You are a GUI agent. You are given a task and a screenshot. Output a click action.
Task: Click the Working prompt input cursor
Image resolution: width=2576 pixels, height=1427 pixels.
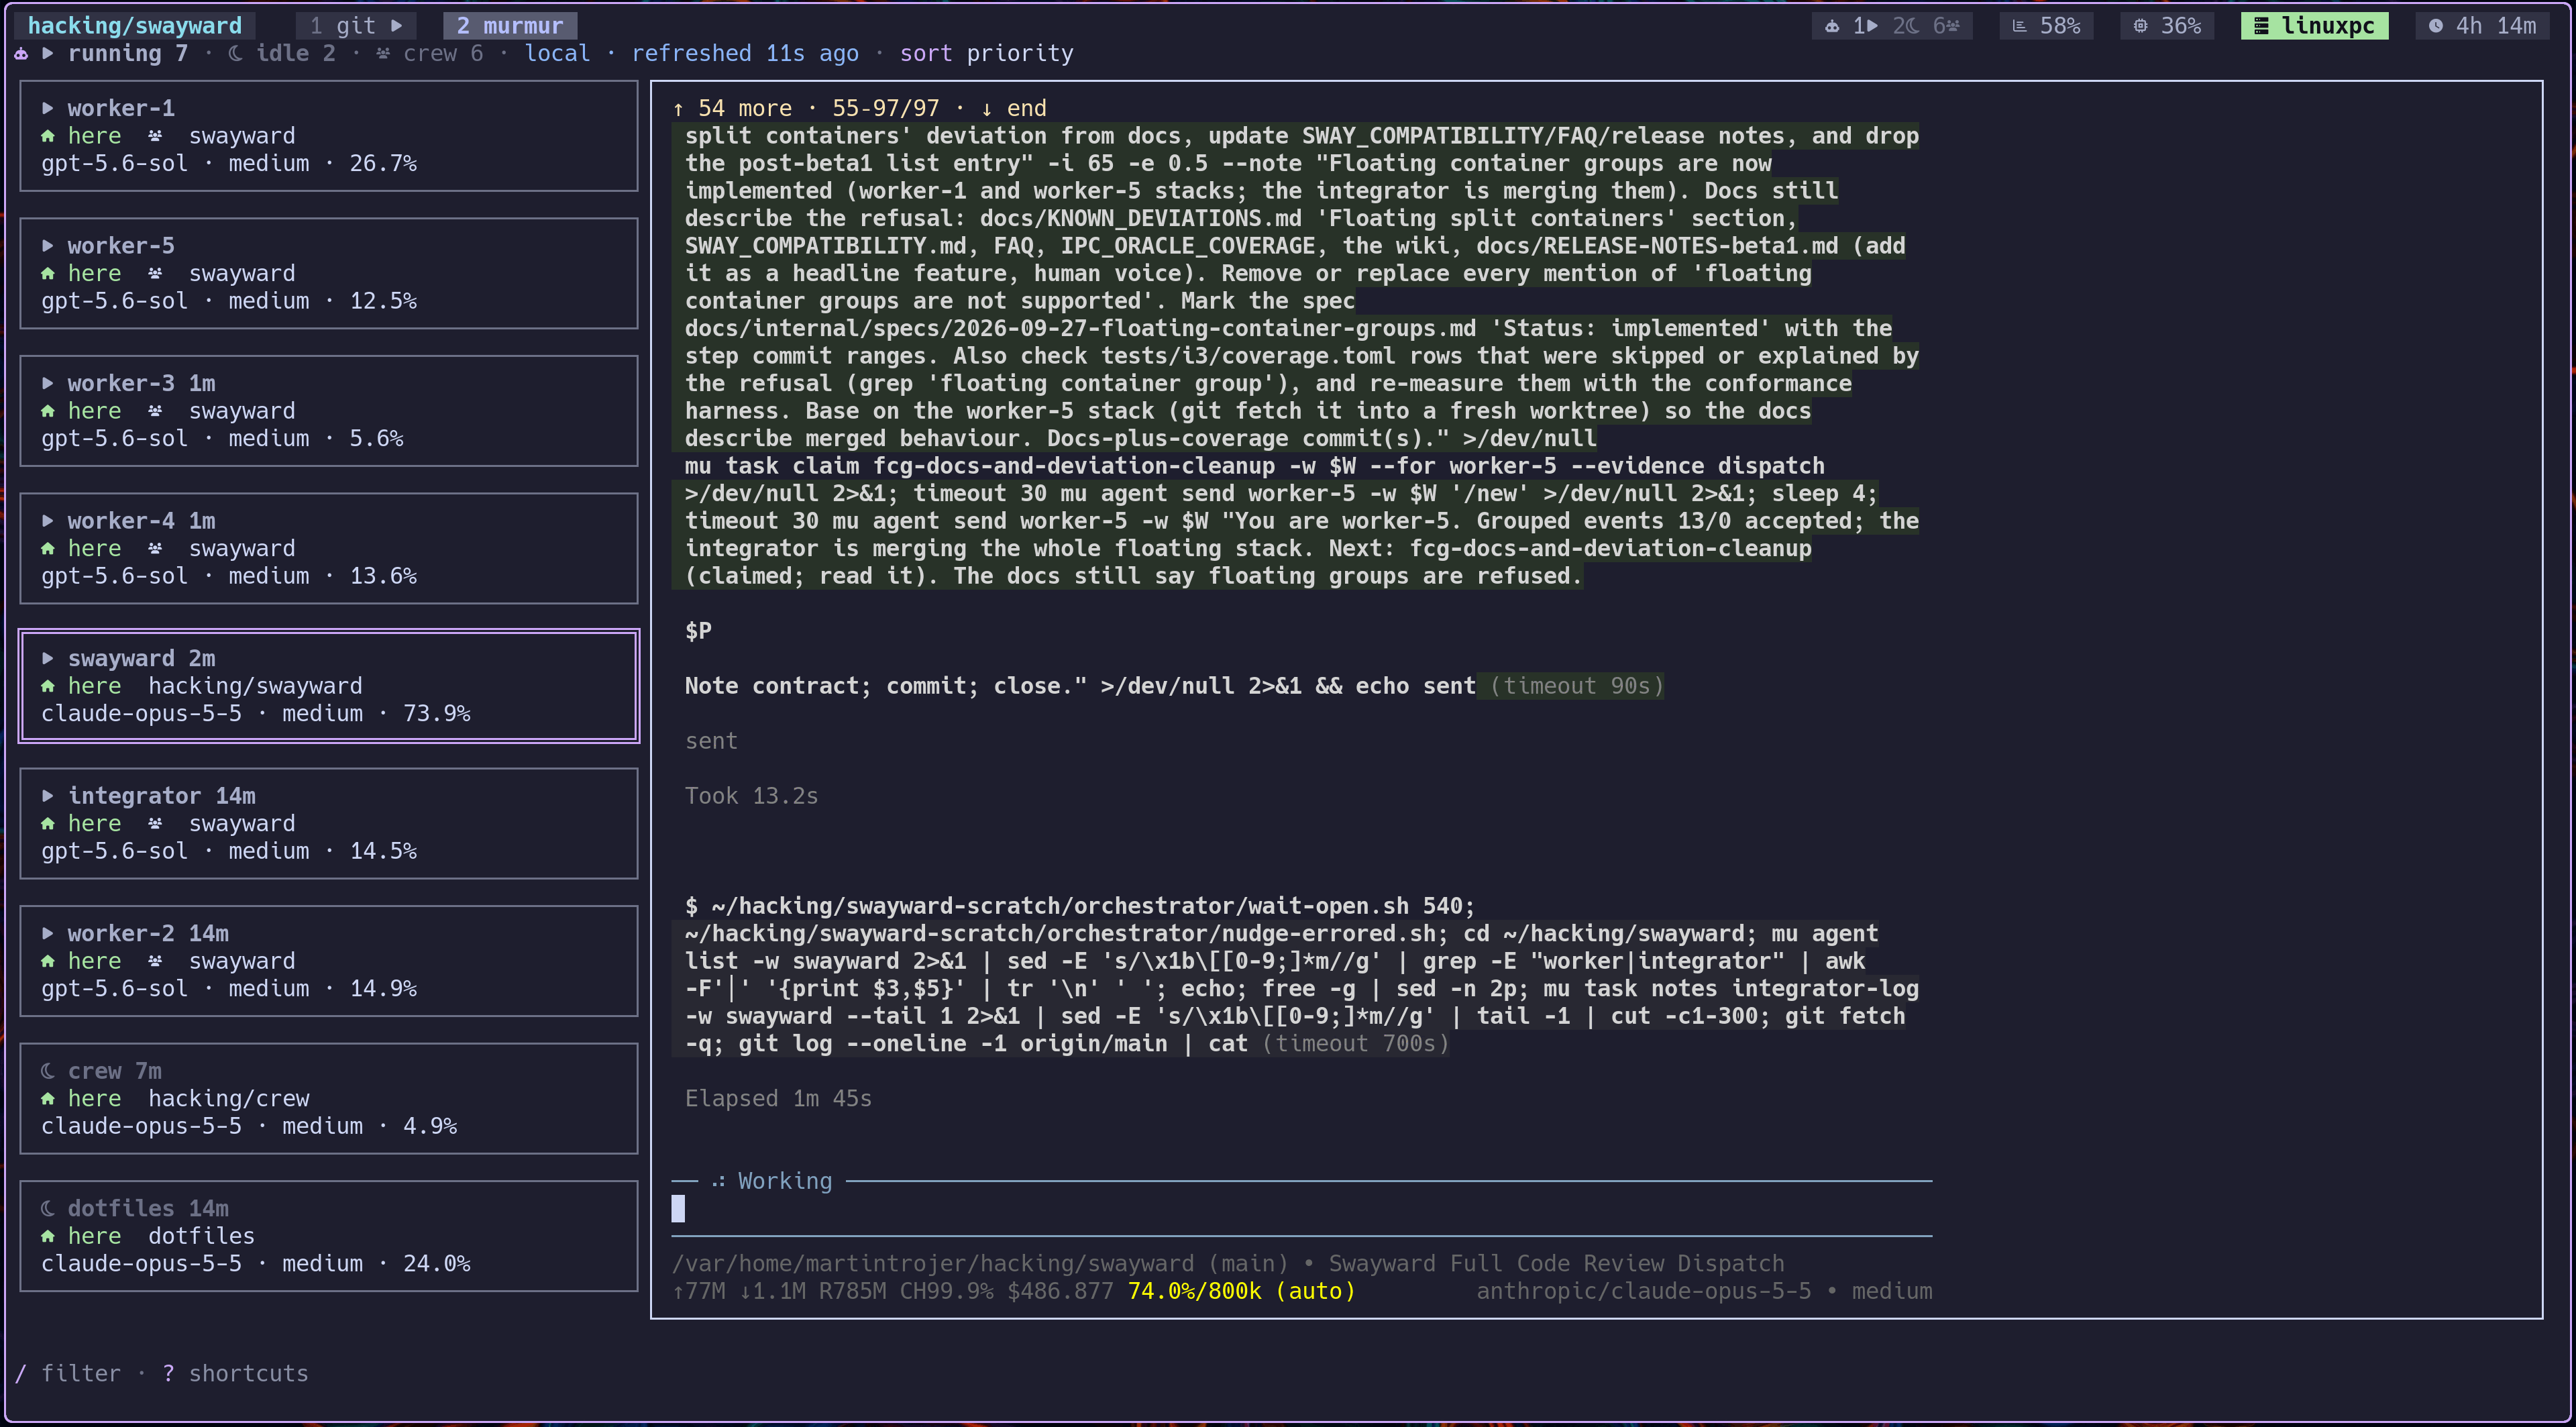point(678,1209)
